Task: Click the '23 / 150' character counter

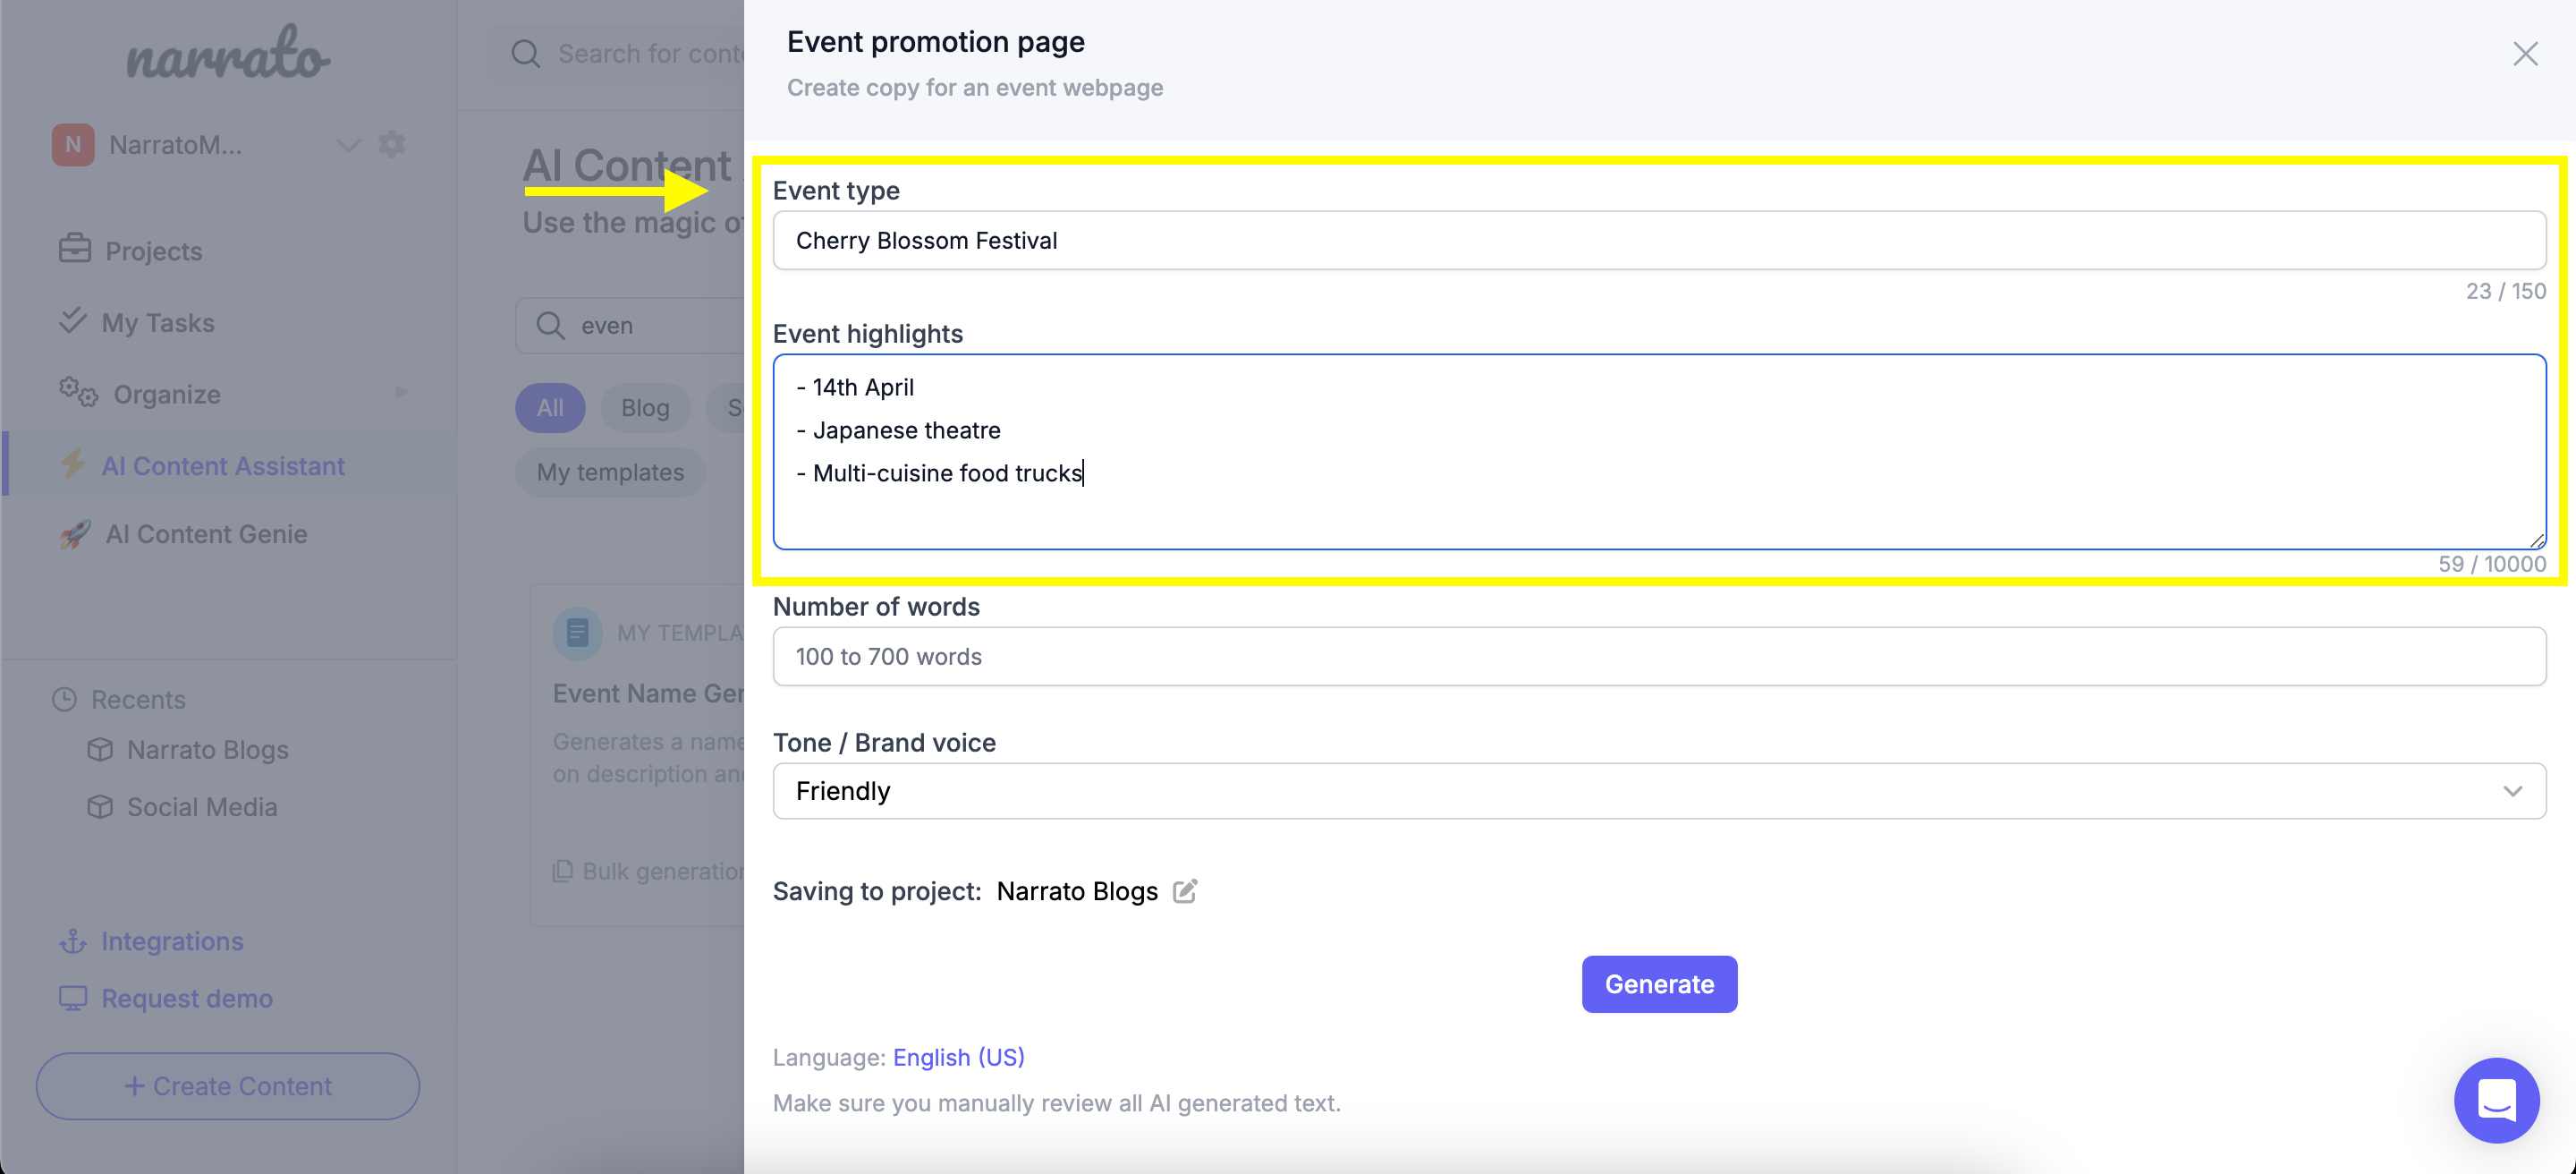Action: click(x=2506, y=291)
